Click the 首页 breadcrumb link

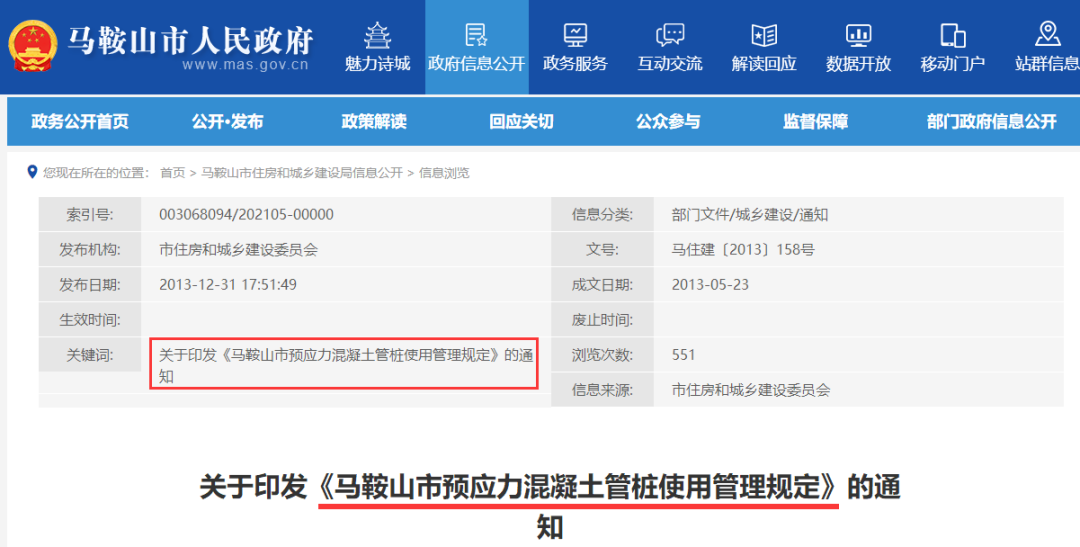172,173
